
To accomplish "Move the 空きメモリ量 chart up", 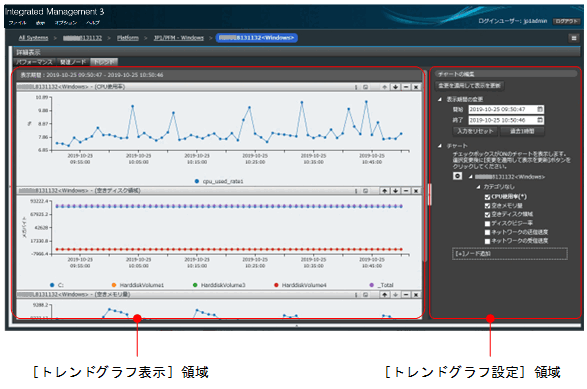I will click(384, 295).
